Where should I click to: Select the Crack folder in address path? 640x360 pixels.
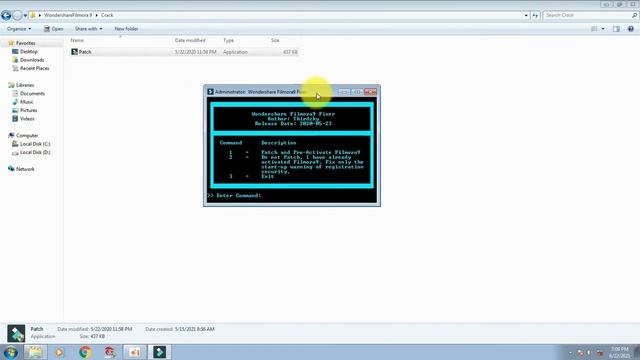tap(107, 15)
